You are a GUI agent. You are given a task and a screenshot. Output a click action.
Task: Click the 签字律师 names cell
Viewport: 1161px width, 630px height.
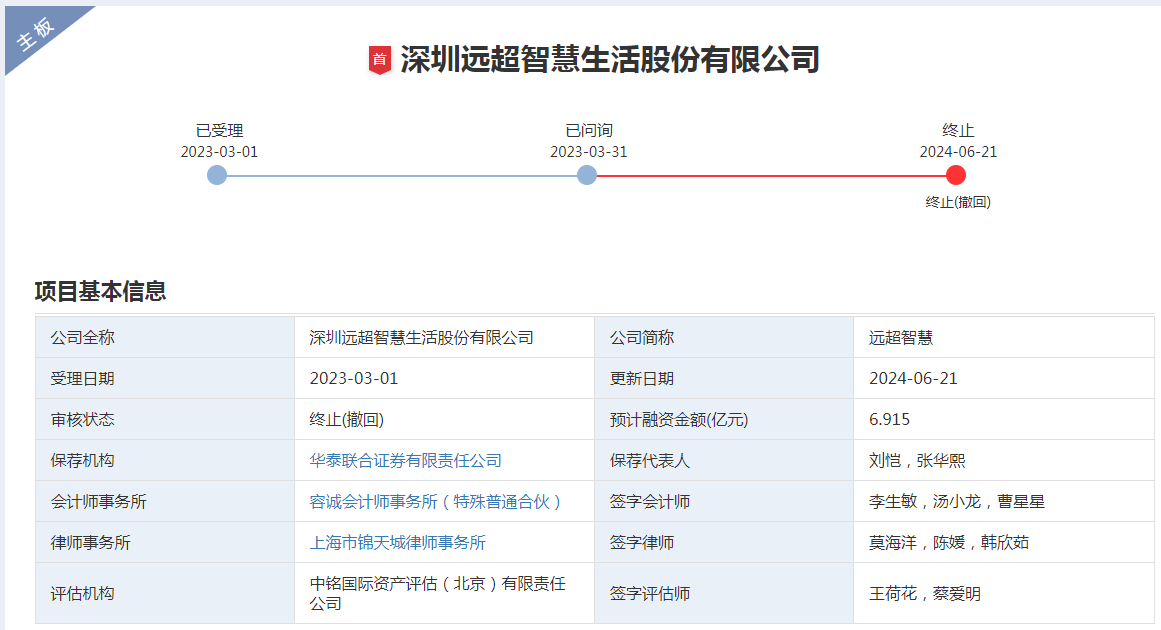949,542
